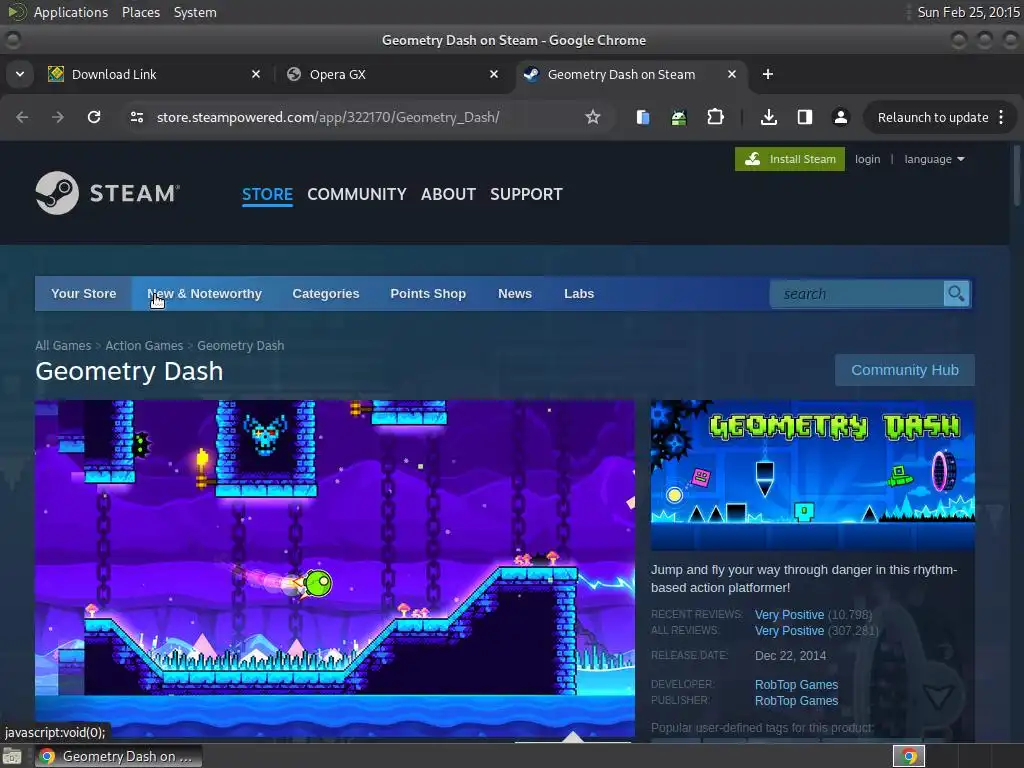Click the All Games breadcrumb
Screen dimensions: 1024x768
pyautogui.click(x=63, y=345)
